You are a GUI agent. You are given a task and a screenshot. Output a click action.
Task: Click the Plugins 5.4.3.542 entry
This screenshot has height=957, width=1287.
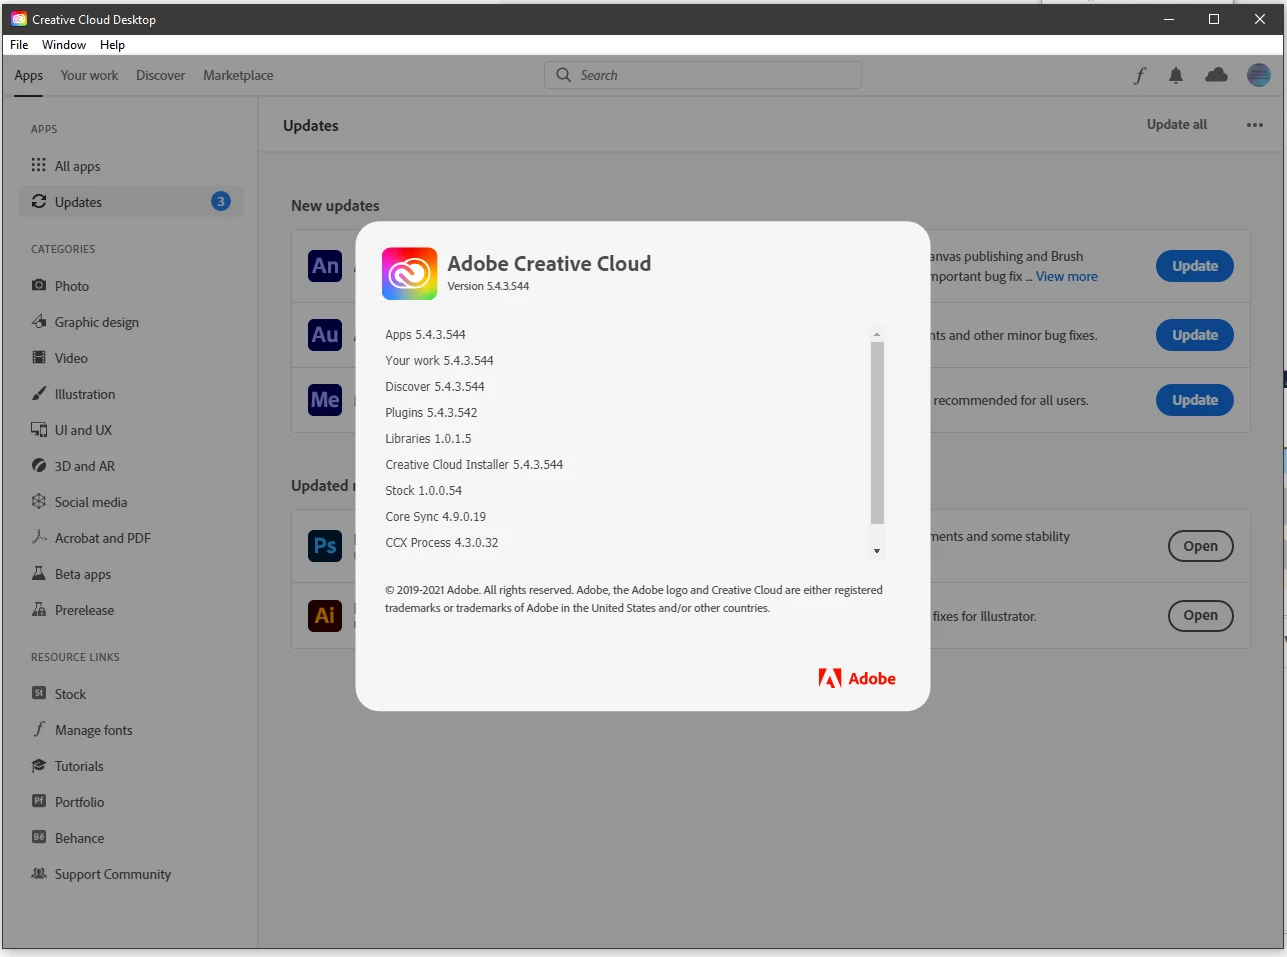[x=431, y=413]
